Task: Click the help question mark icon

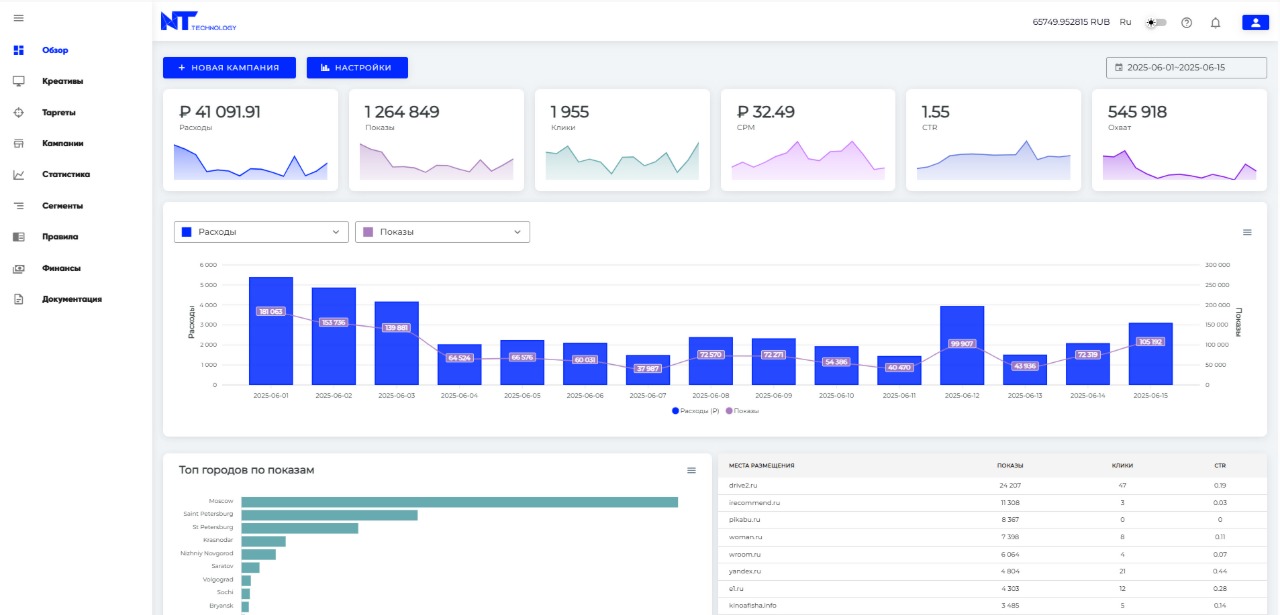Action: [1187, 22]
